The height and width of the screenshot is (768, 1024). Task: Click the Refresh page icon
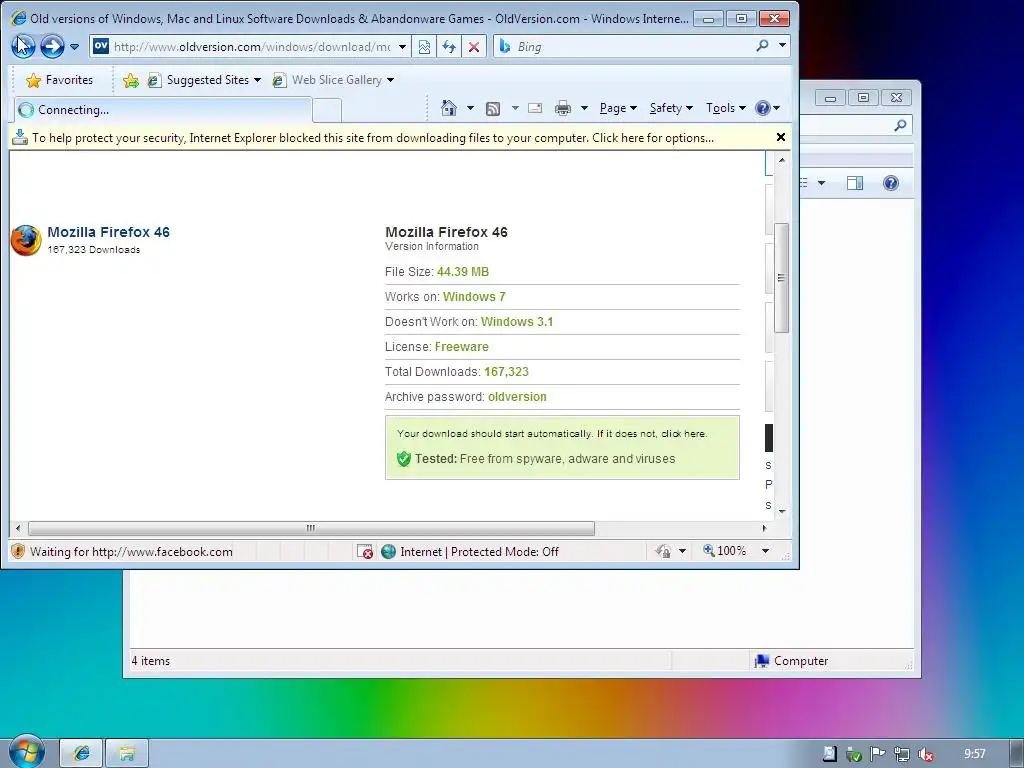(x=449, y=47)
